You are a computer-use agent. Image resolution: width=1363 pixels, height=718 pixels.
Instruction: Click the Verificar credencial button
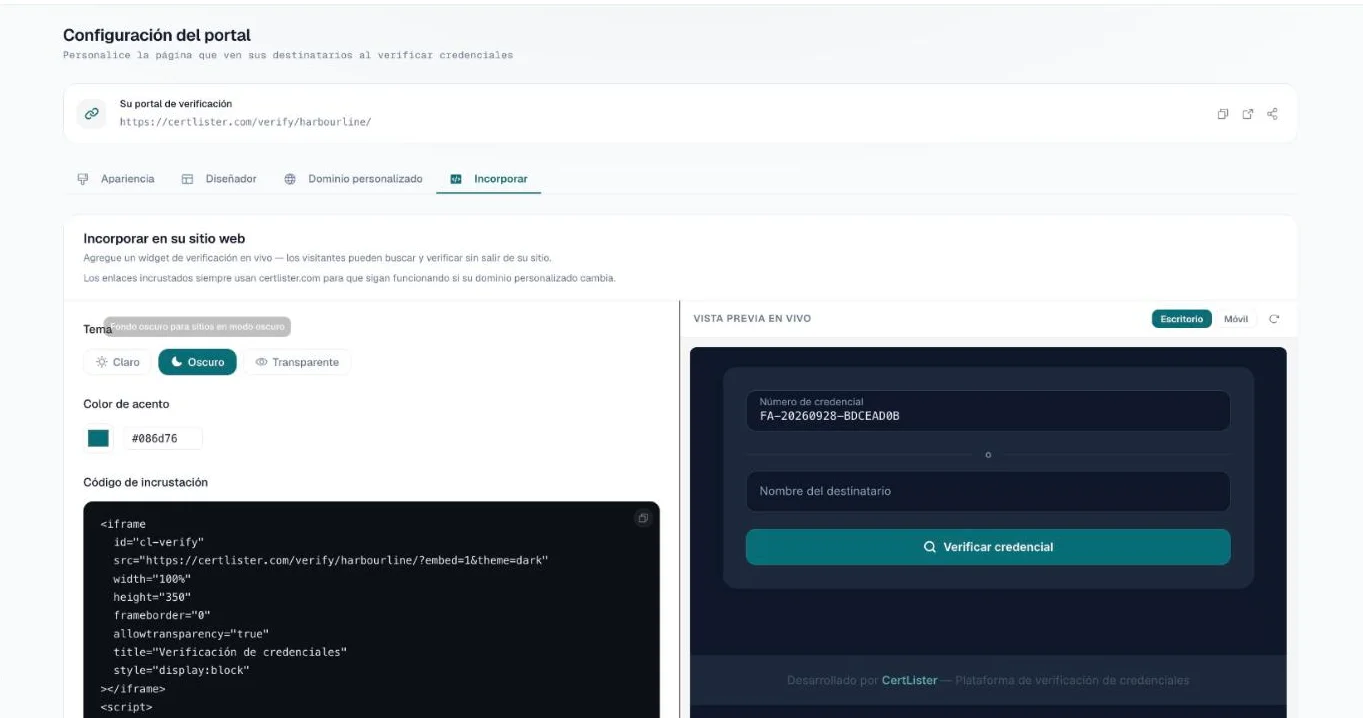coord(988,547)
